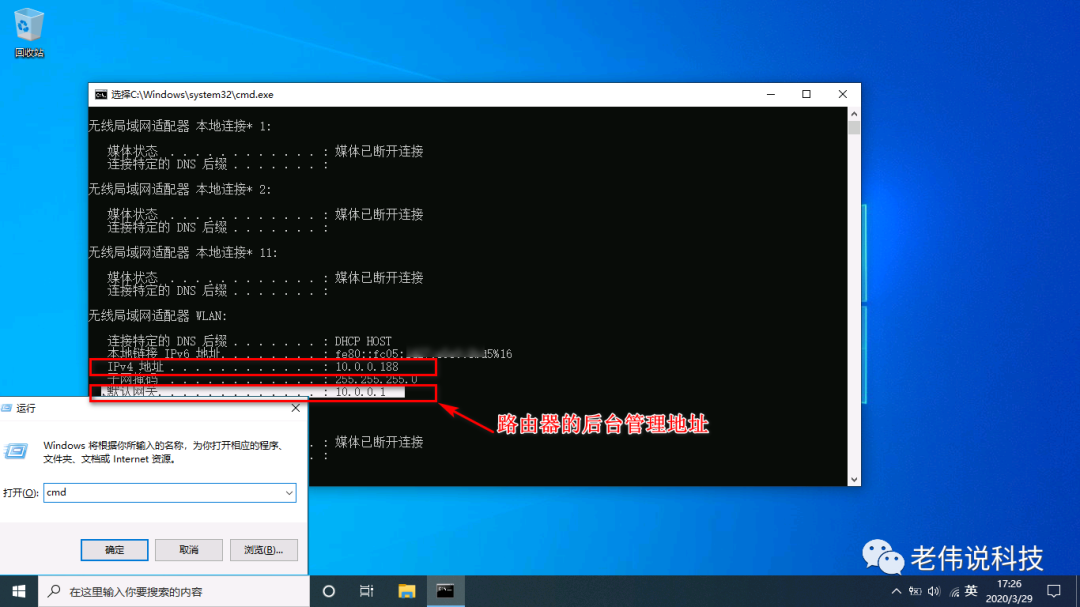The height and width of the screenshot is (607, 1080).
Task: Cancel the Run dialog with 取消
Action: pos(189,550)
